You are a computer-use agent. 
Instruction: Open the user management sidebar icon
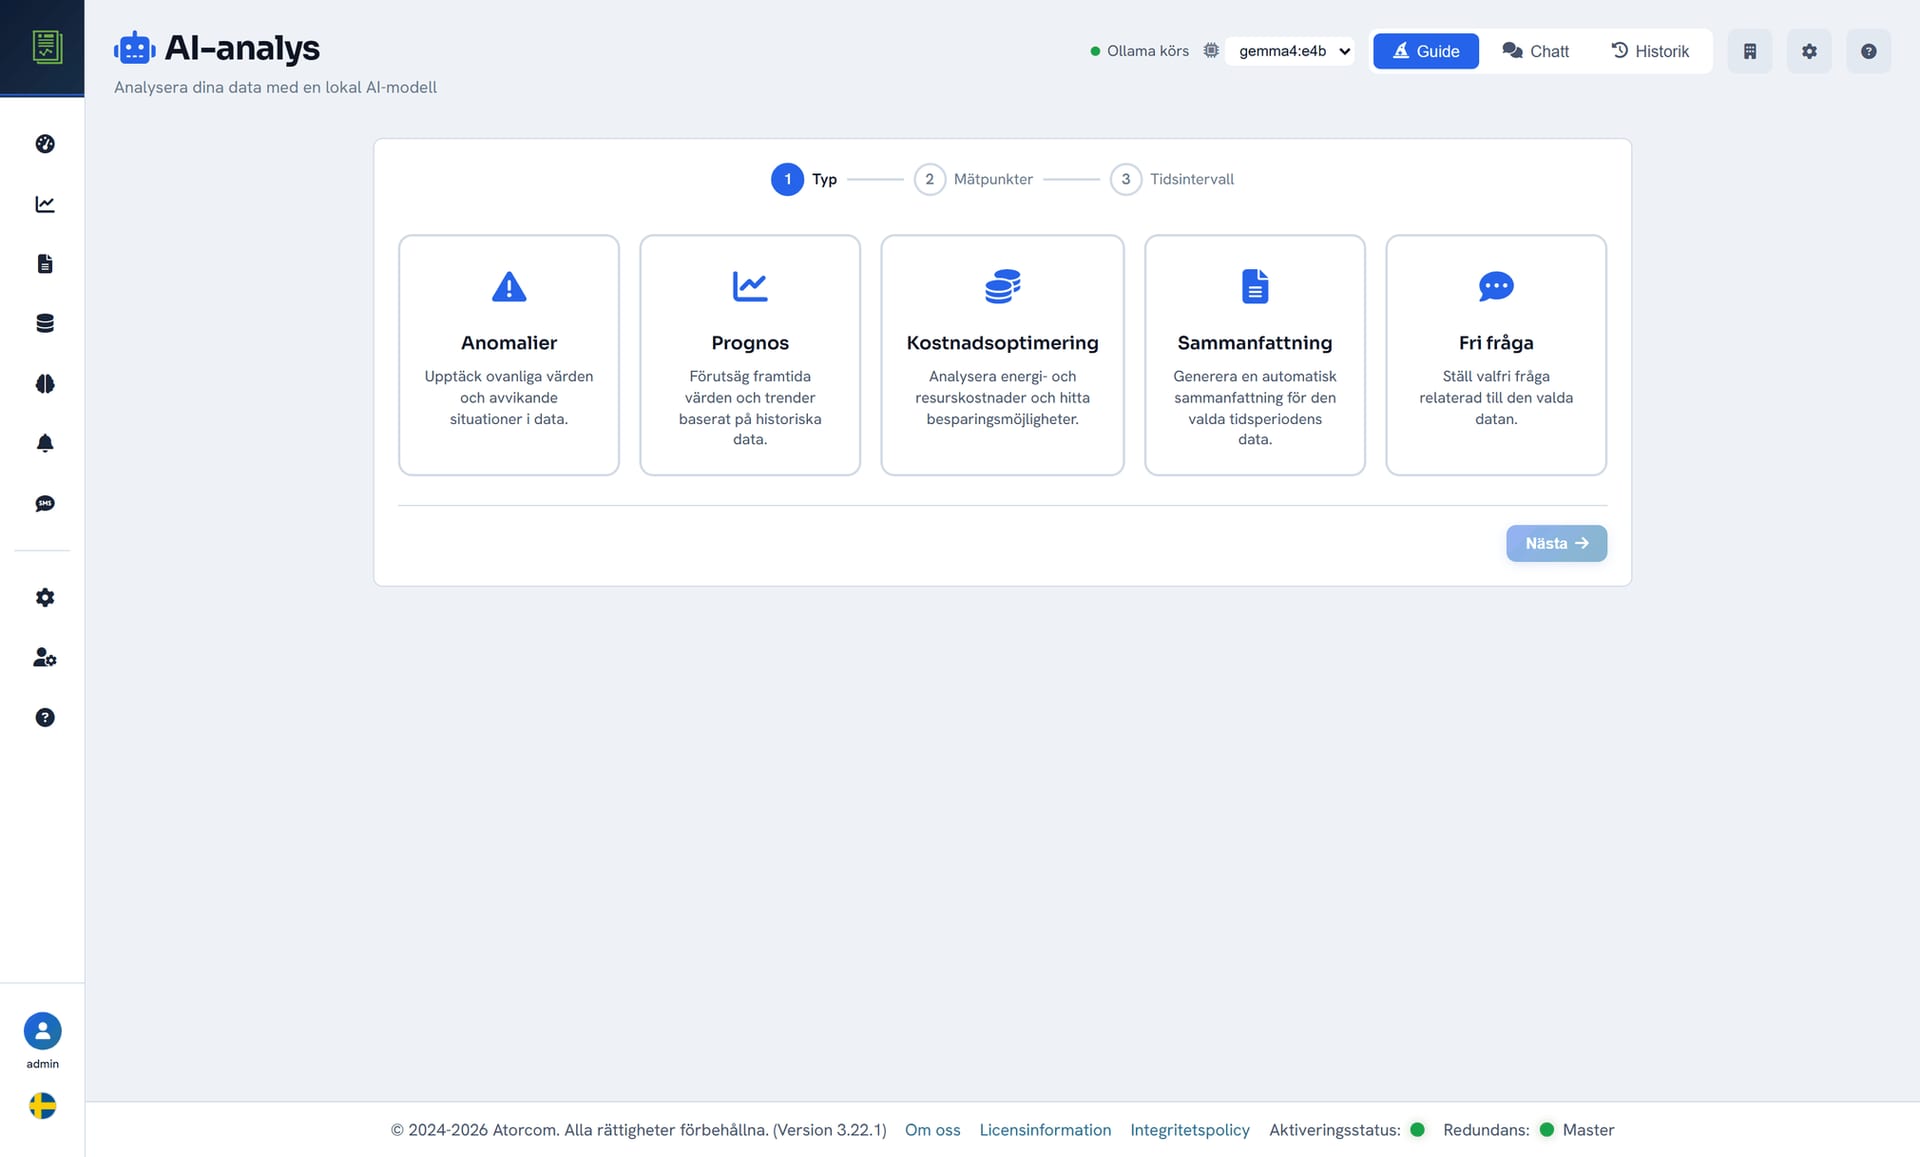click(45, 657)
